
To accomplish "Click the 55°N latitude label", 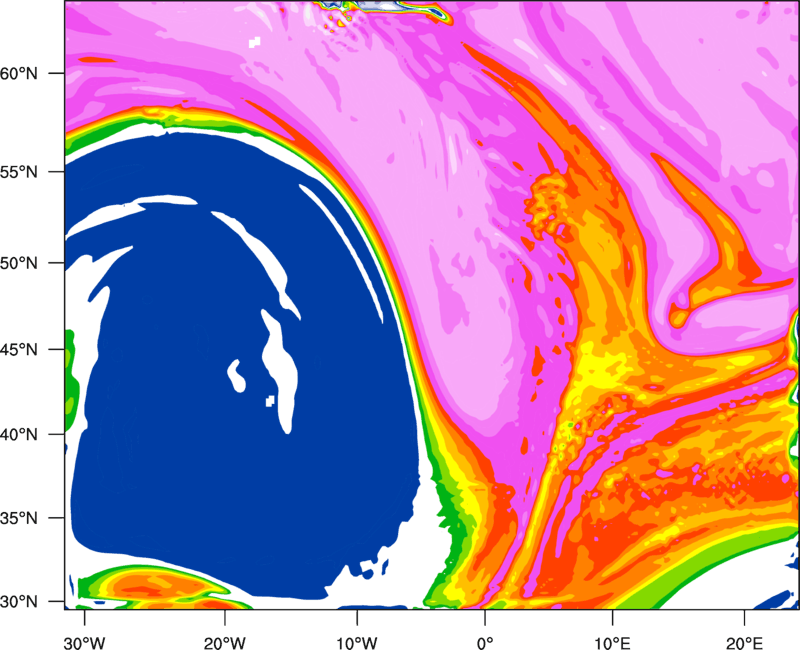I will pyautogui.click(x=19, y=171).
